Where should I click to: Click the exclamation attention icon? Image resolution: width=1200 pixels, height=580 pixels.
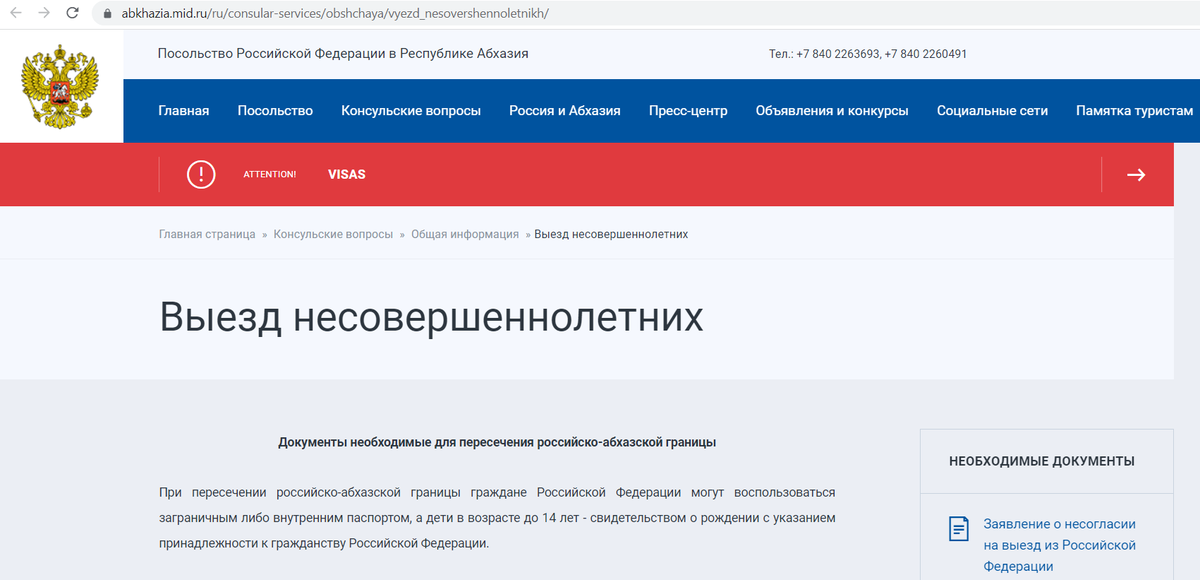pyautogui.click(x=201, y=174)
